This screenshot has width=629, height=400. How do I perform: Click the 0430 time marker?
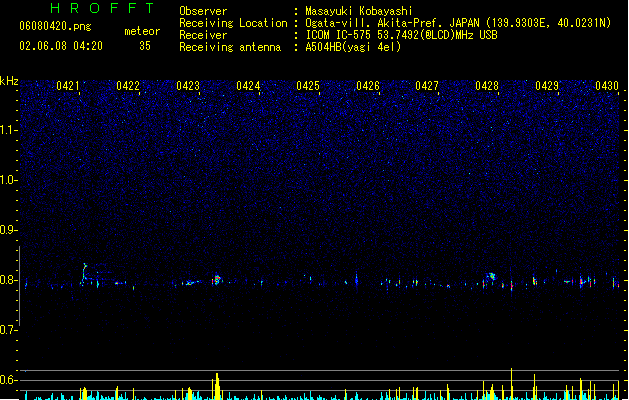coord(607,86)
